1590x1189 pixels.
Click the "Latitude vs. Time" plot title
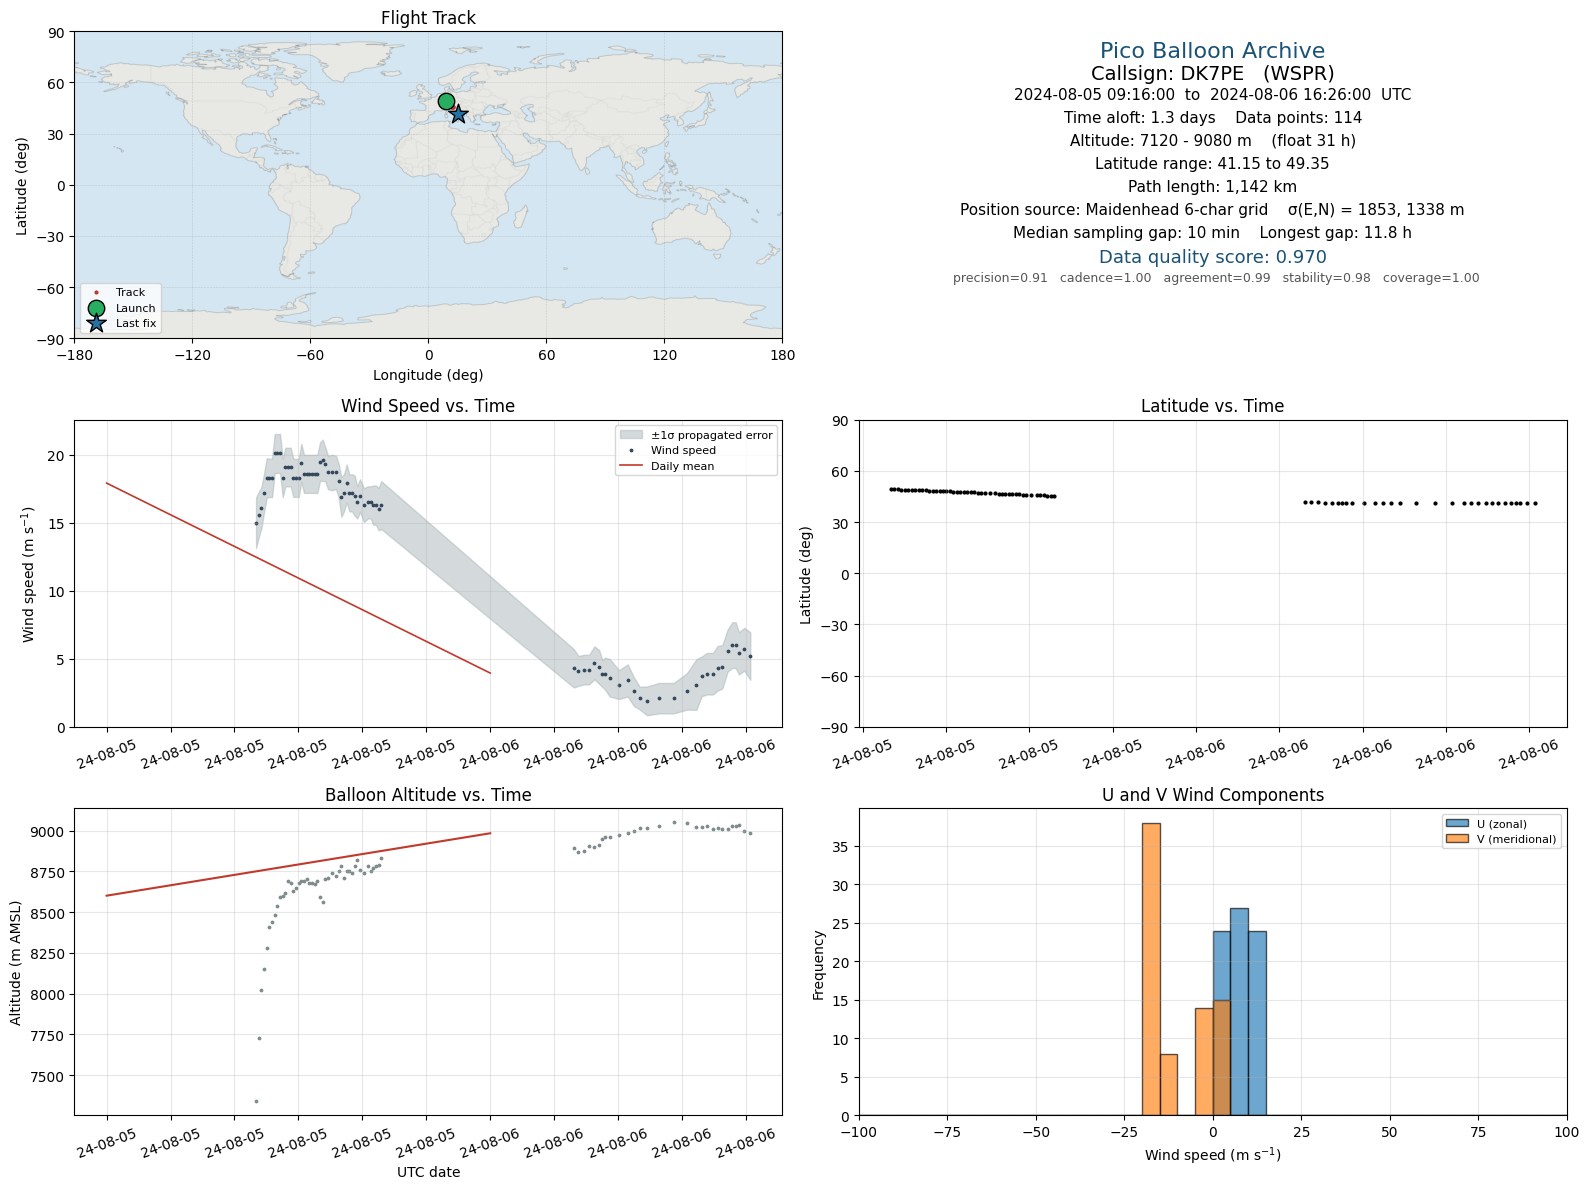1212,406
